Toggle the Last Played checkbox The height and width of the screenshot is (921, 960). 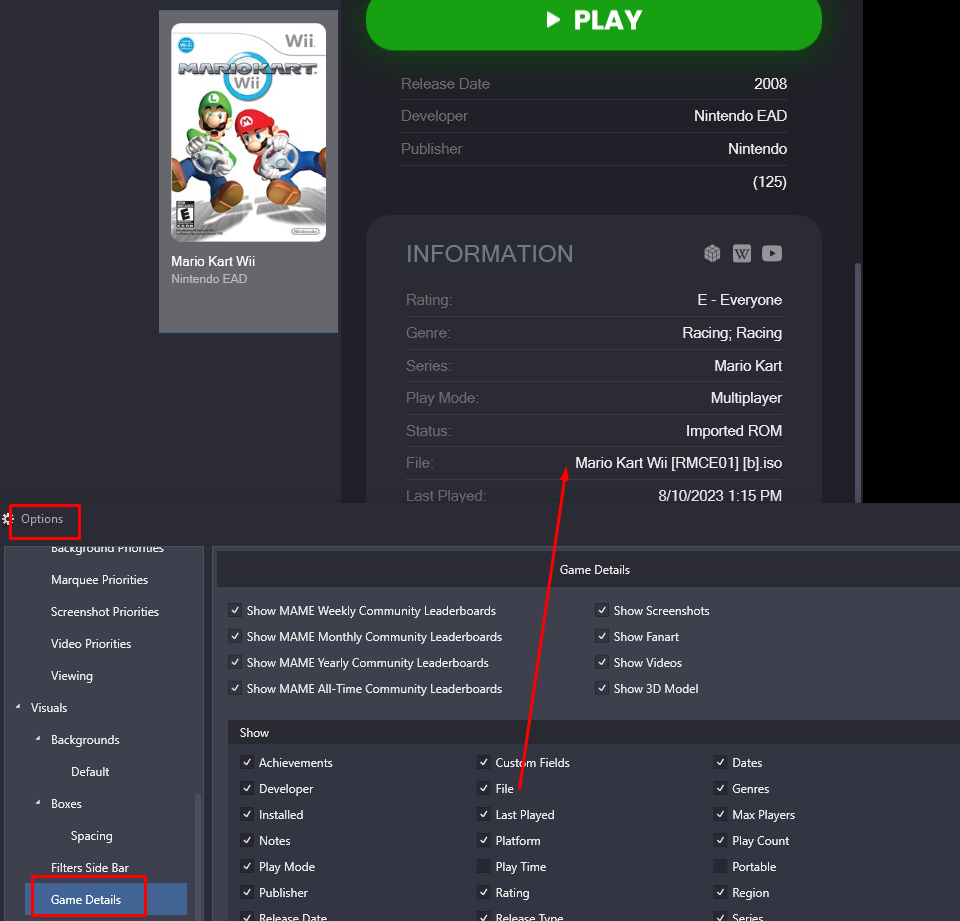click(484, 814)
